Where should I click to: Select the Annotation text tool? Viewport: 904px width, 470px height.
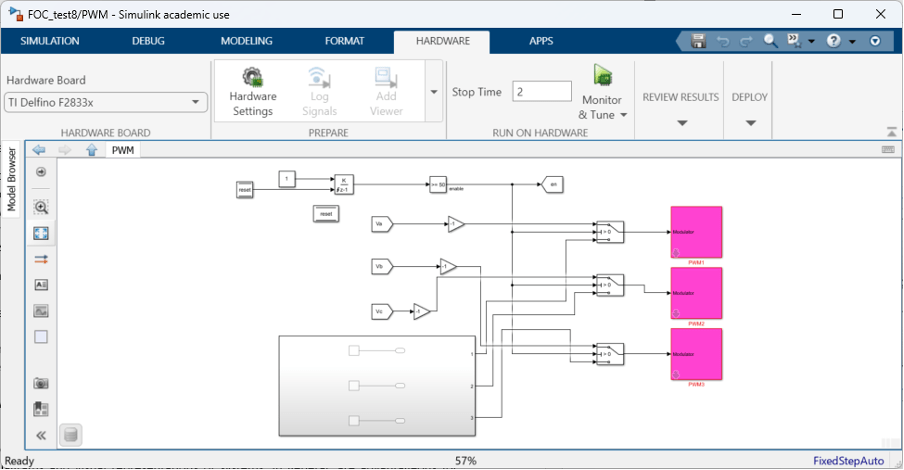[41, 285]
